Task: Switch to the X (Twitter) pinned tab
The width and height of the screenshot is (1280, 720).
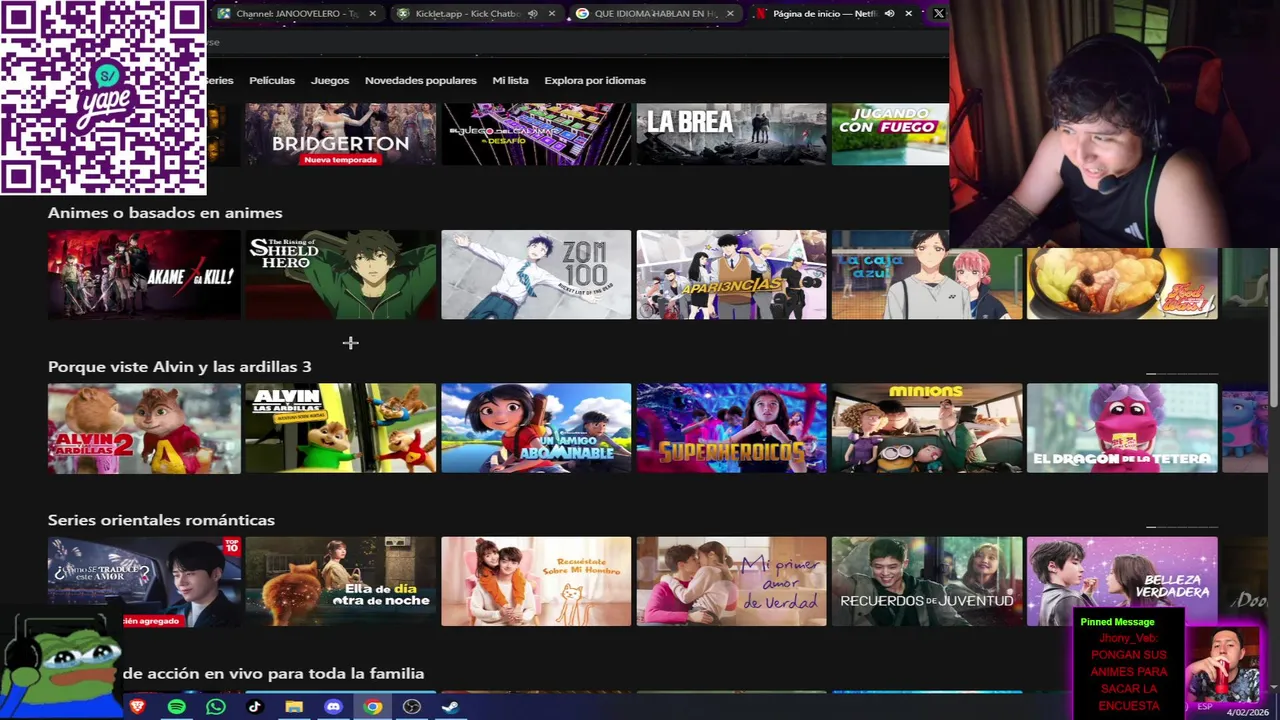Action: click(938, 14)
